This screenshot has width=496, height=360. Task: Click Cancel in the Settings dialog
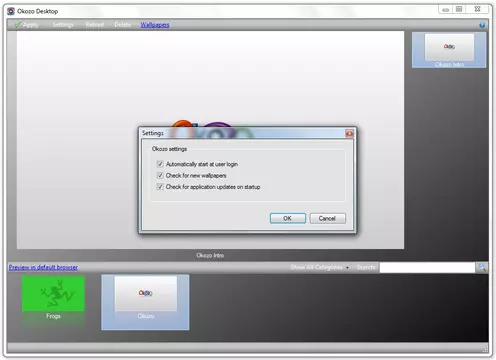[327, 218]
